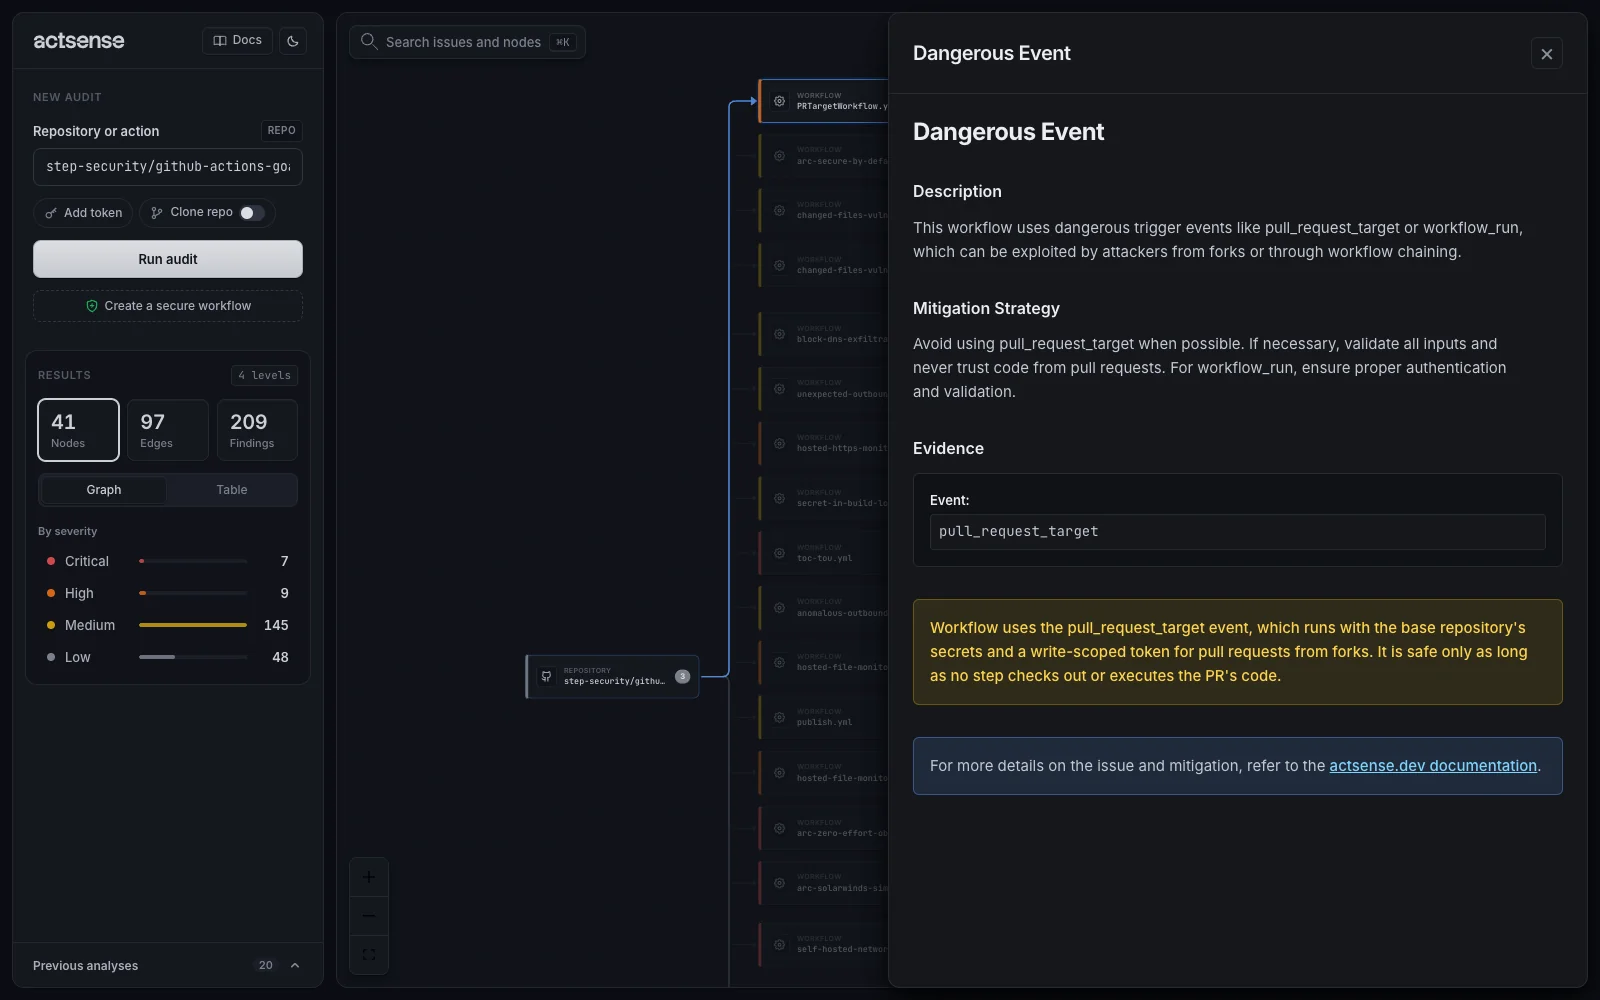
Task: Fit graph to view with frame icon
Action: tap(368, 954)
